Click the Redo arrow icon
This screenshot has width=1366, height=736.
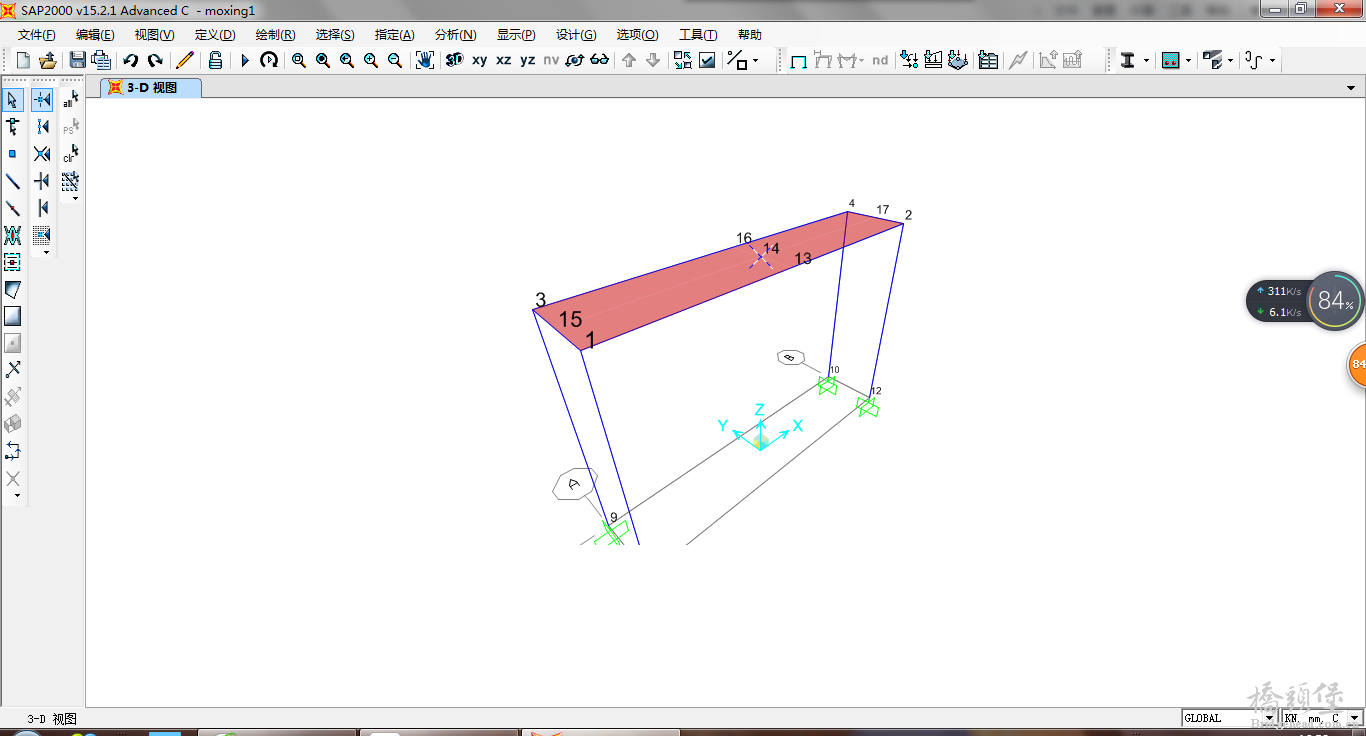pos(155,60)
